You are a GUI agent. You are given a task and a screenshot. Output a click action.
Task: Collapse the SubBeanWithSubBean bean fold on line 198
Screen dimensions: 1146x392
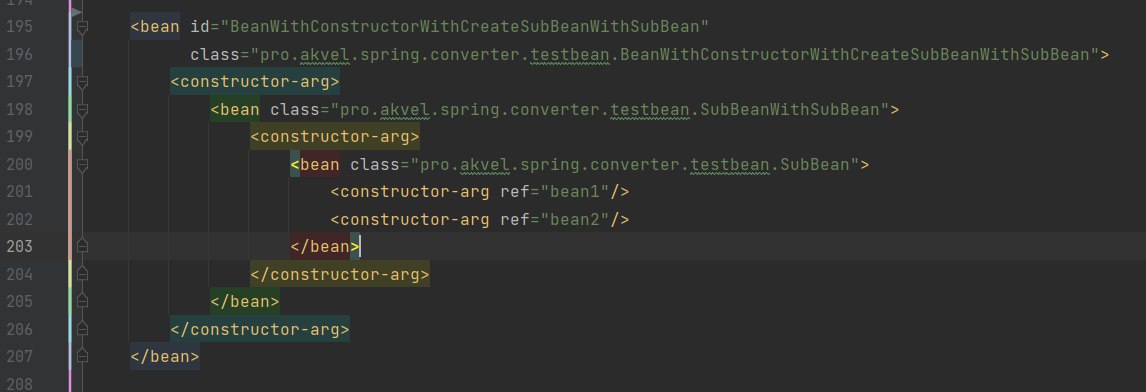click(82, 110)
